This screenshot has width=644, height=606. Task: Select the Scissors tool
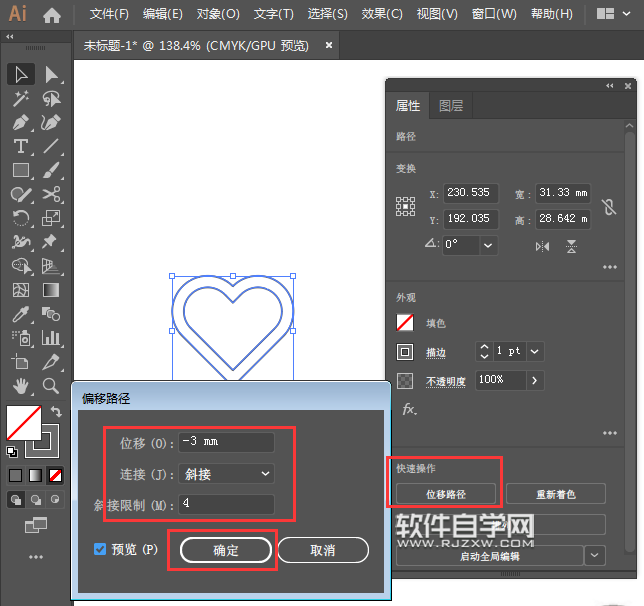(51, 194)
